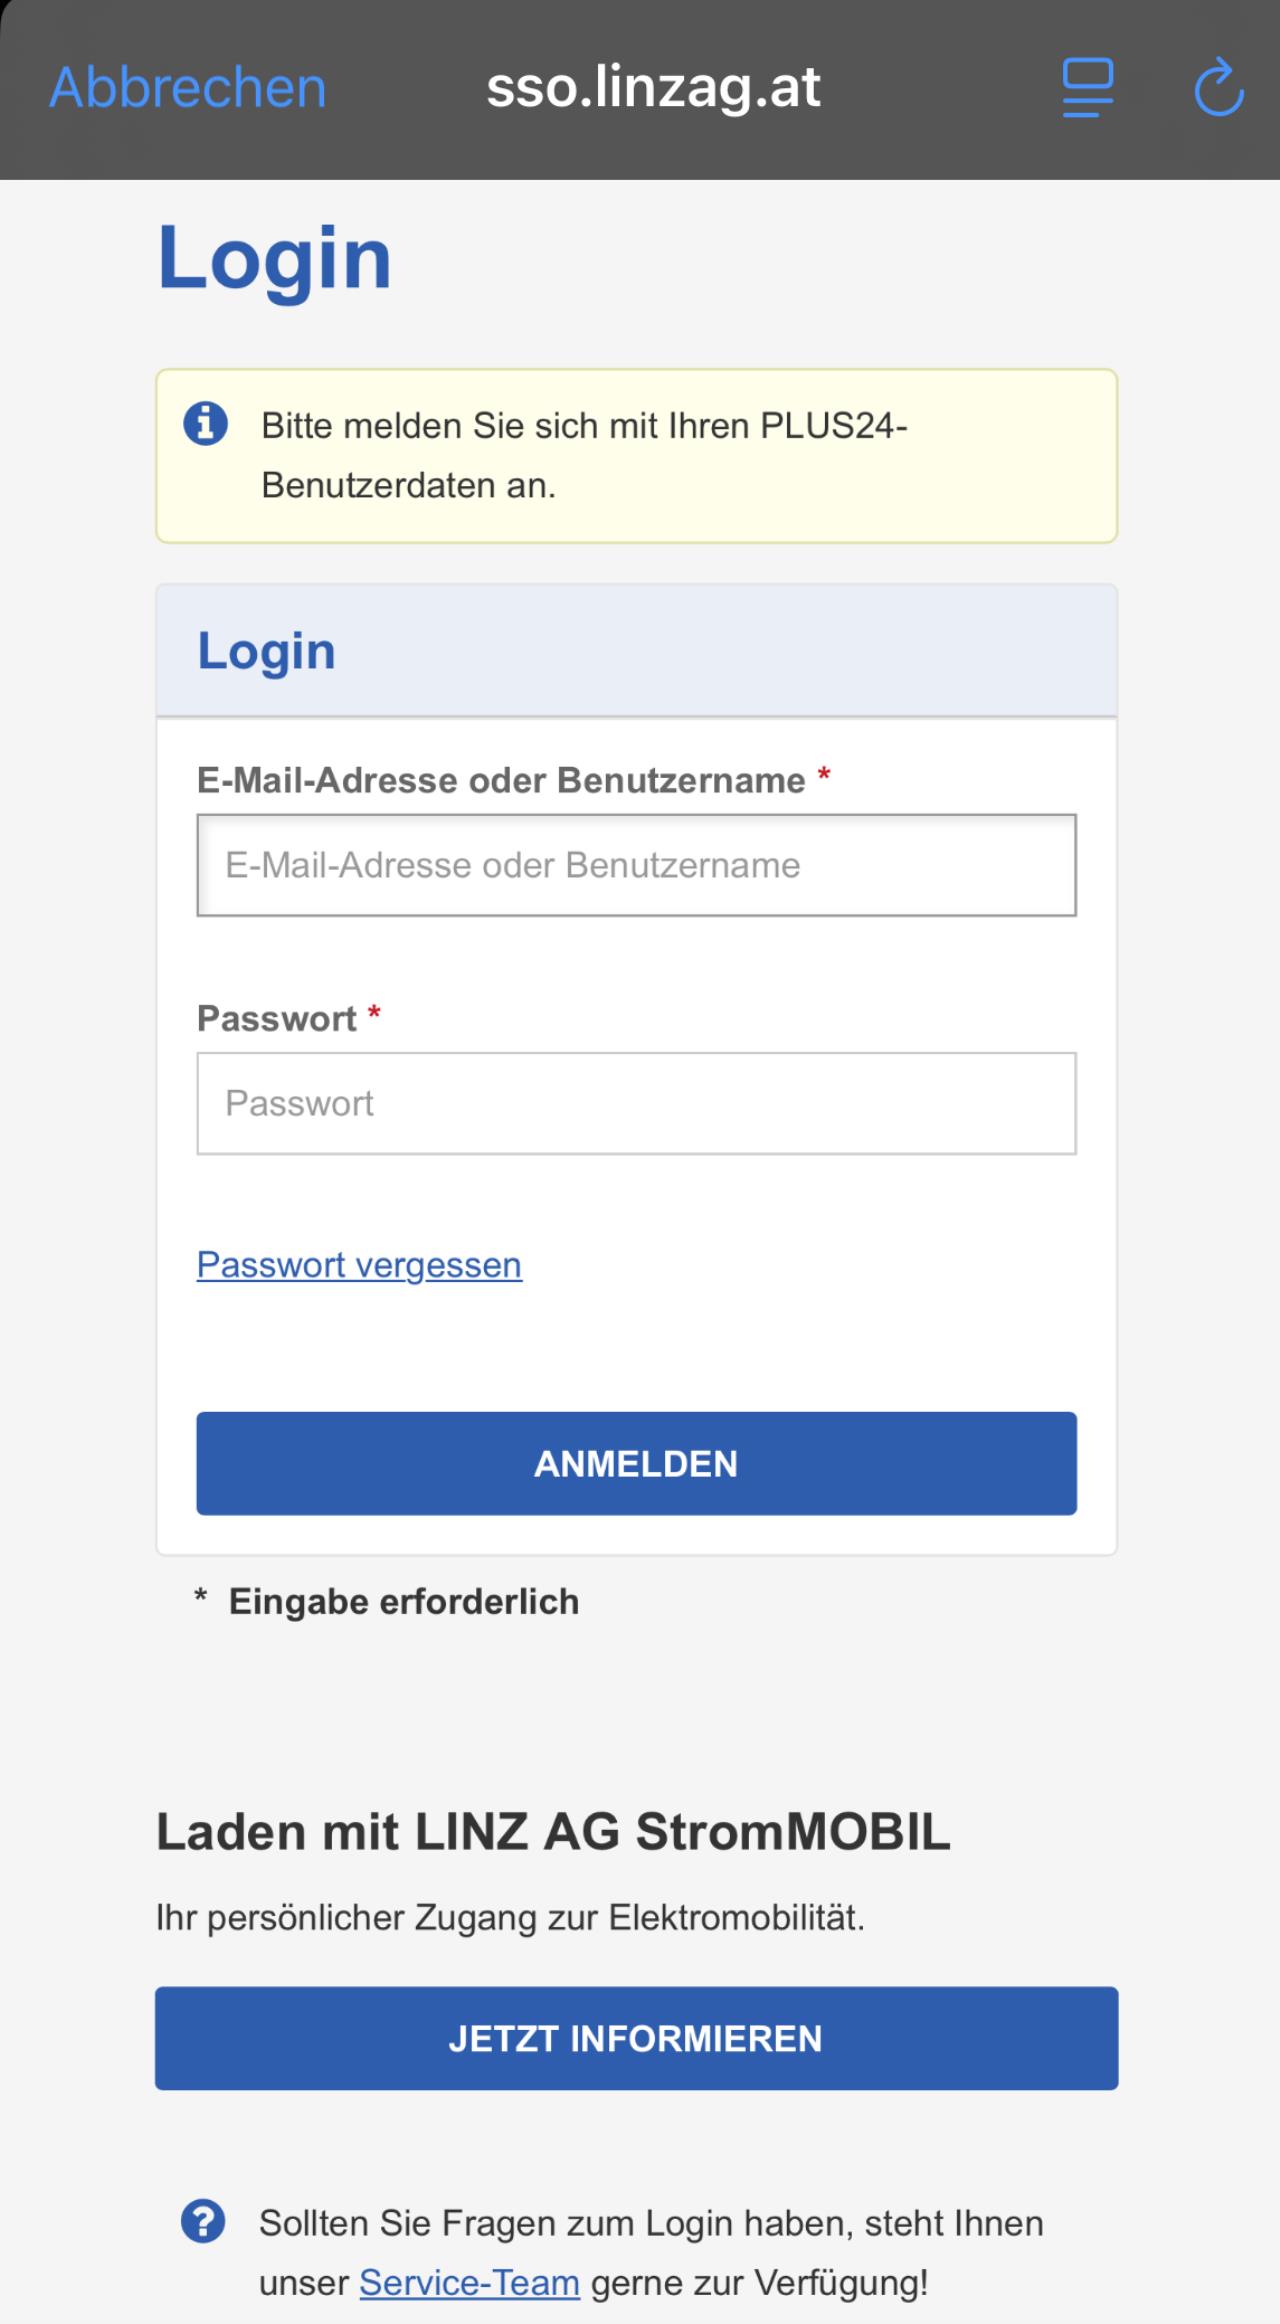The width and height of the screenshot is (1280, 2324).
Task: Click the PLUS24-Benutzerdaten notice text
Action: point(584,456)
